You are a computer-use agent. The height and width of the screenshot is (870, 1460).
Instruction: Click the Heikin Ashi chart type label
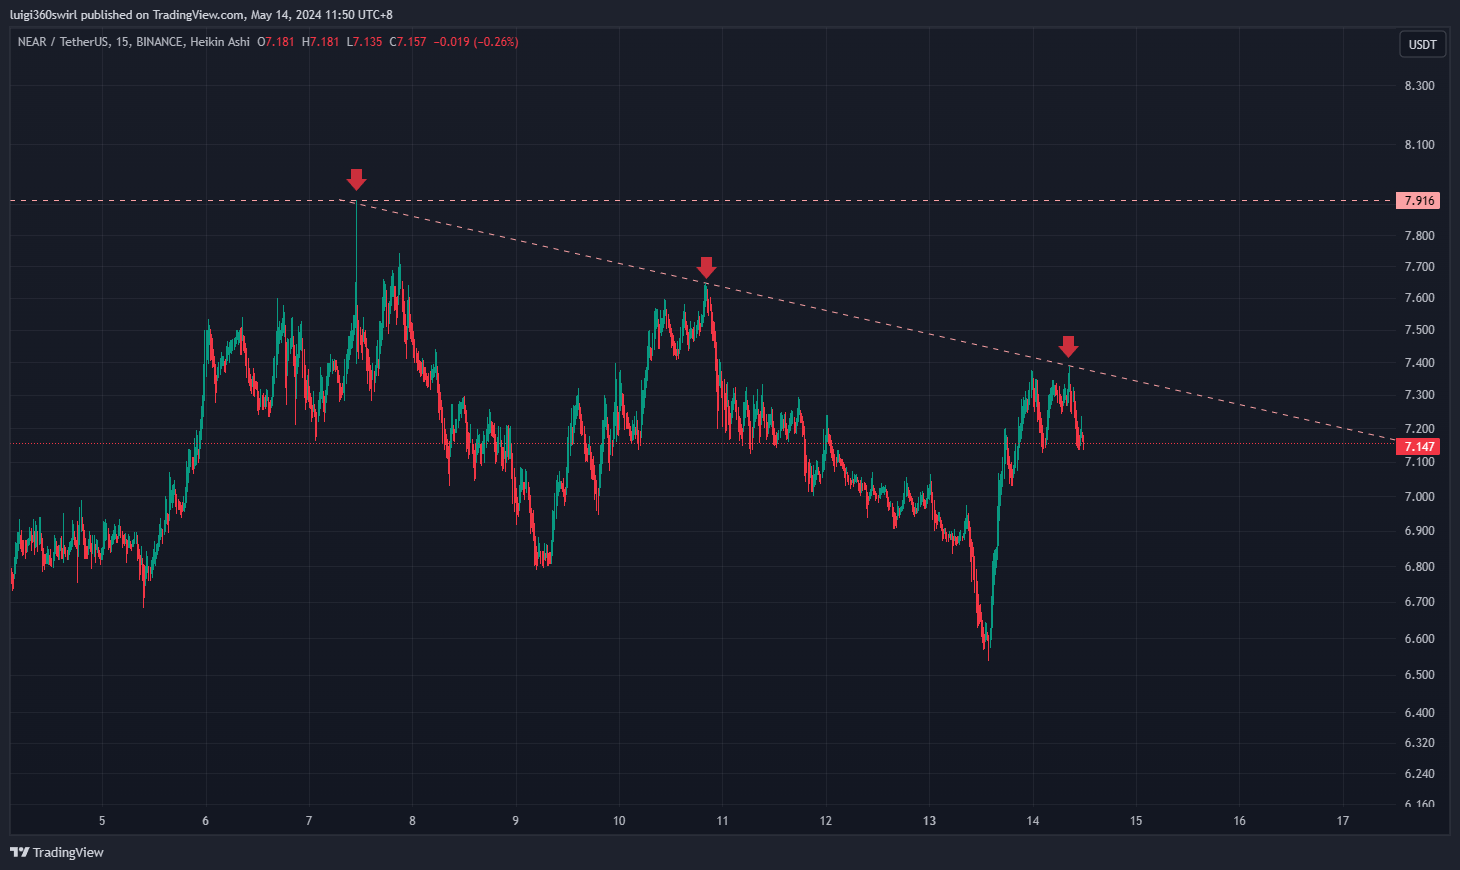tap(220, 42)
